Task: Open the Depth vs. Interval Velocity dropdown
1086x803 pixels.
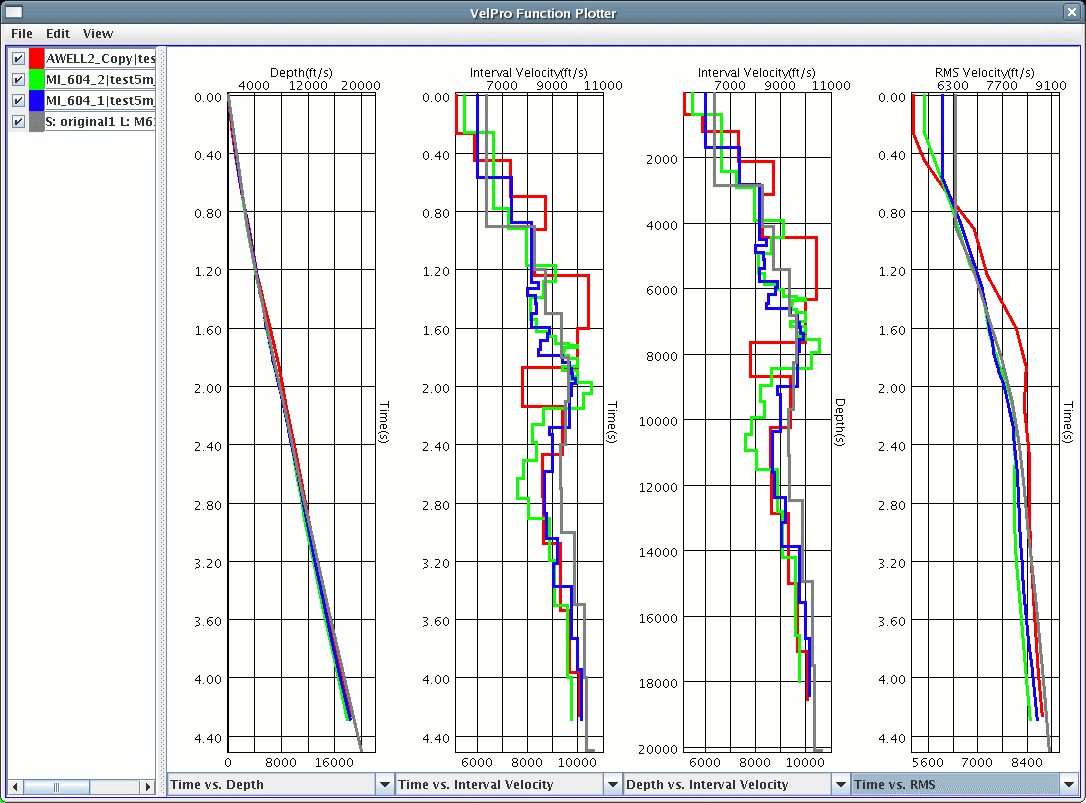Action: [736, 784]
